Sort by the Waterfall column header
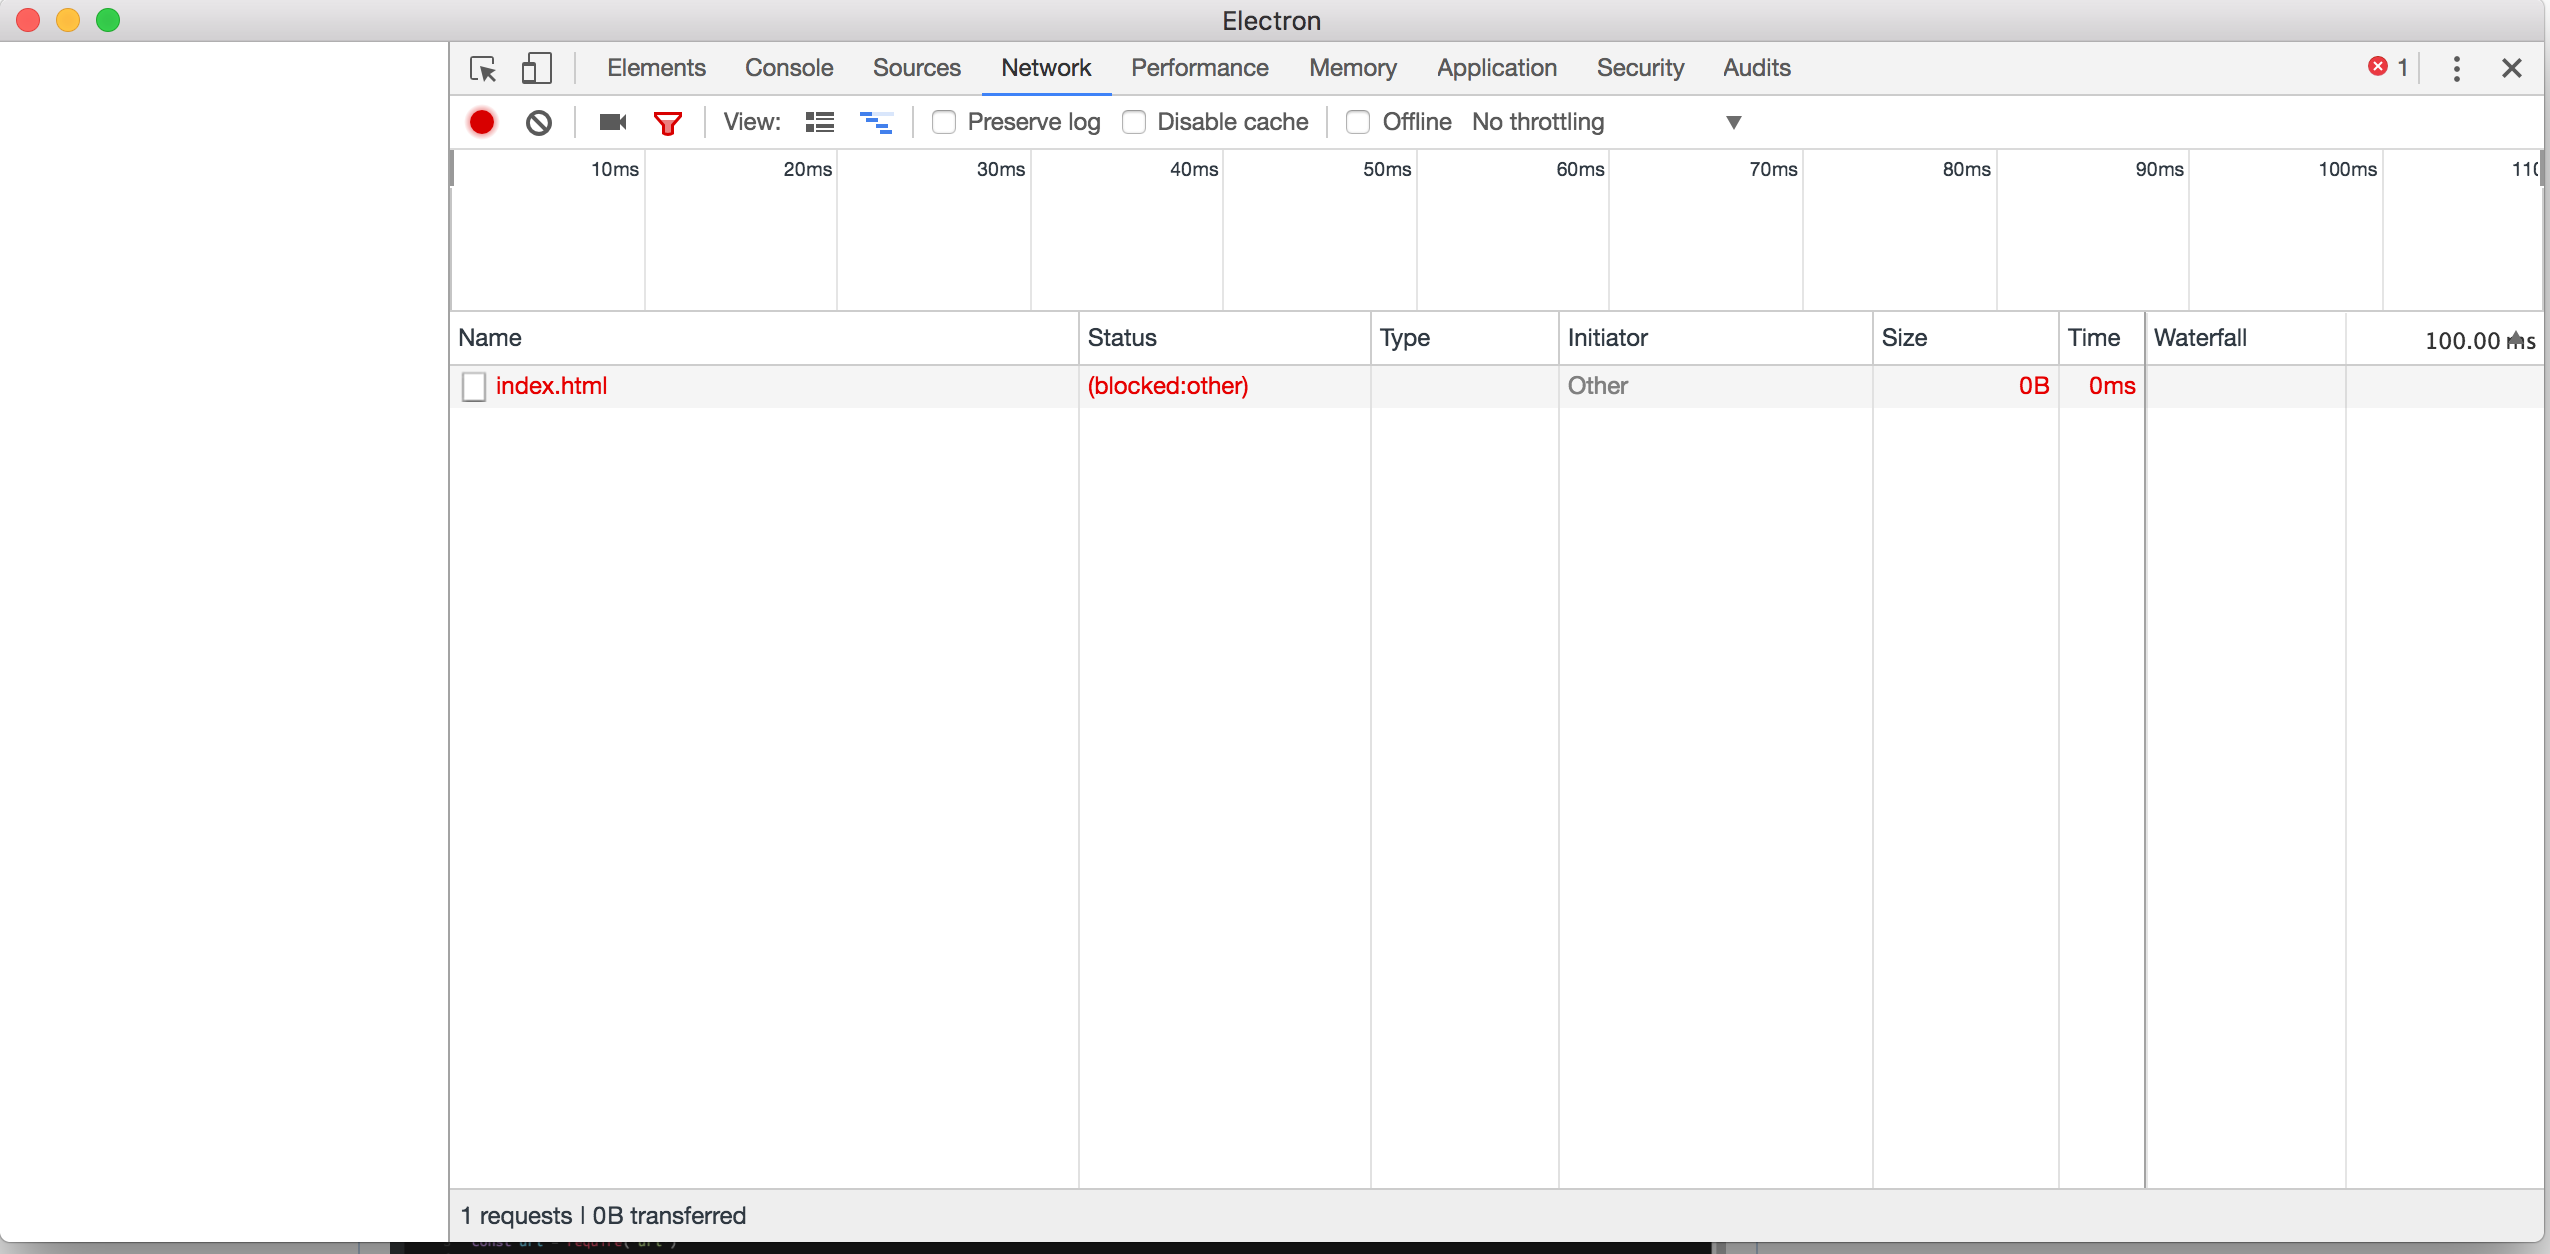Image resolution: width=2550 pixels, height=1254 pixels. pyautogui.click(x=2200, y=338)
